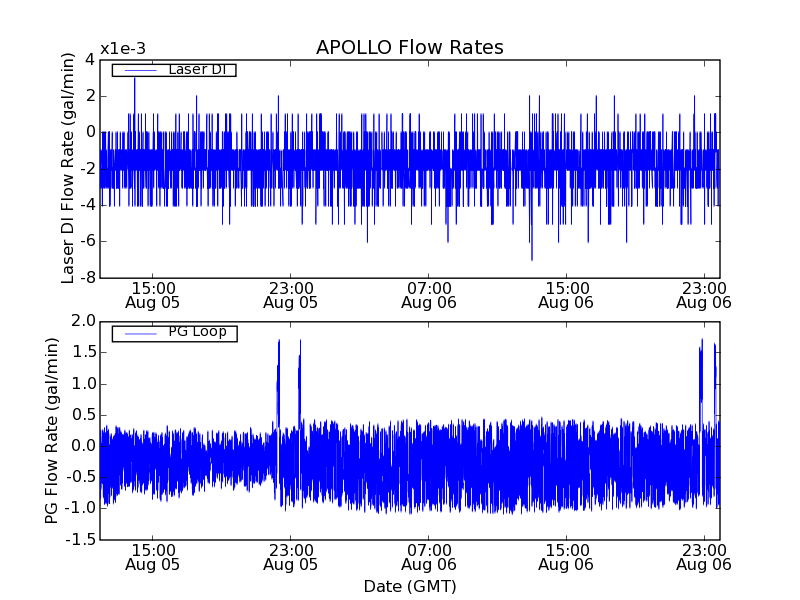This screenshot has width=800, height=600.
Task: Select the "PG Loop" legend label
Action: coord(197,332)
